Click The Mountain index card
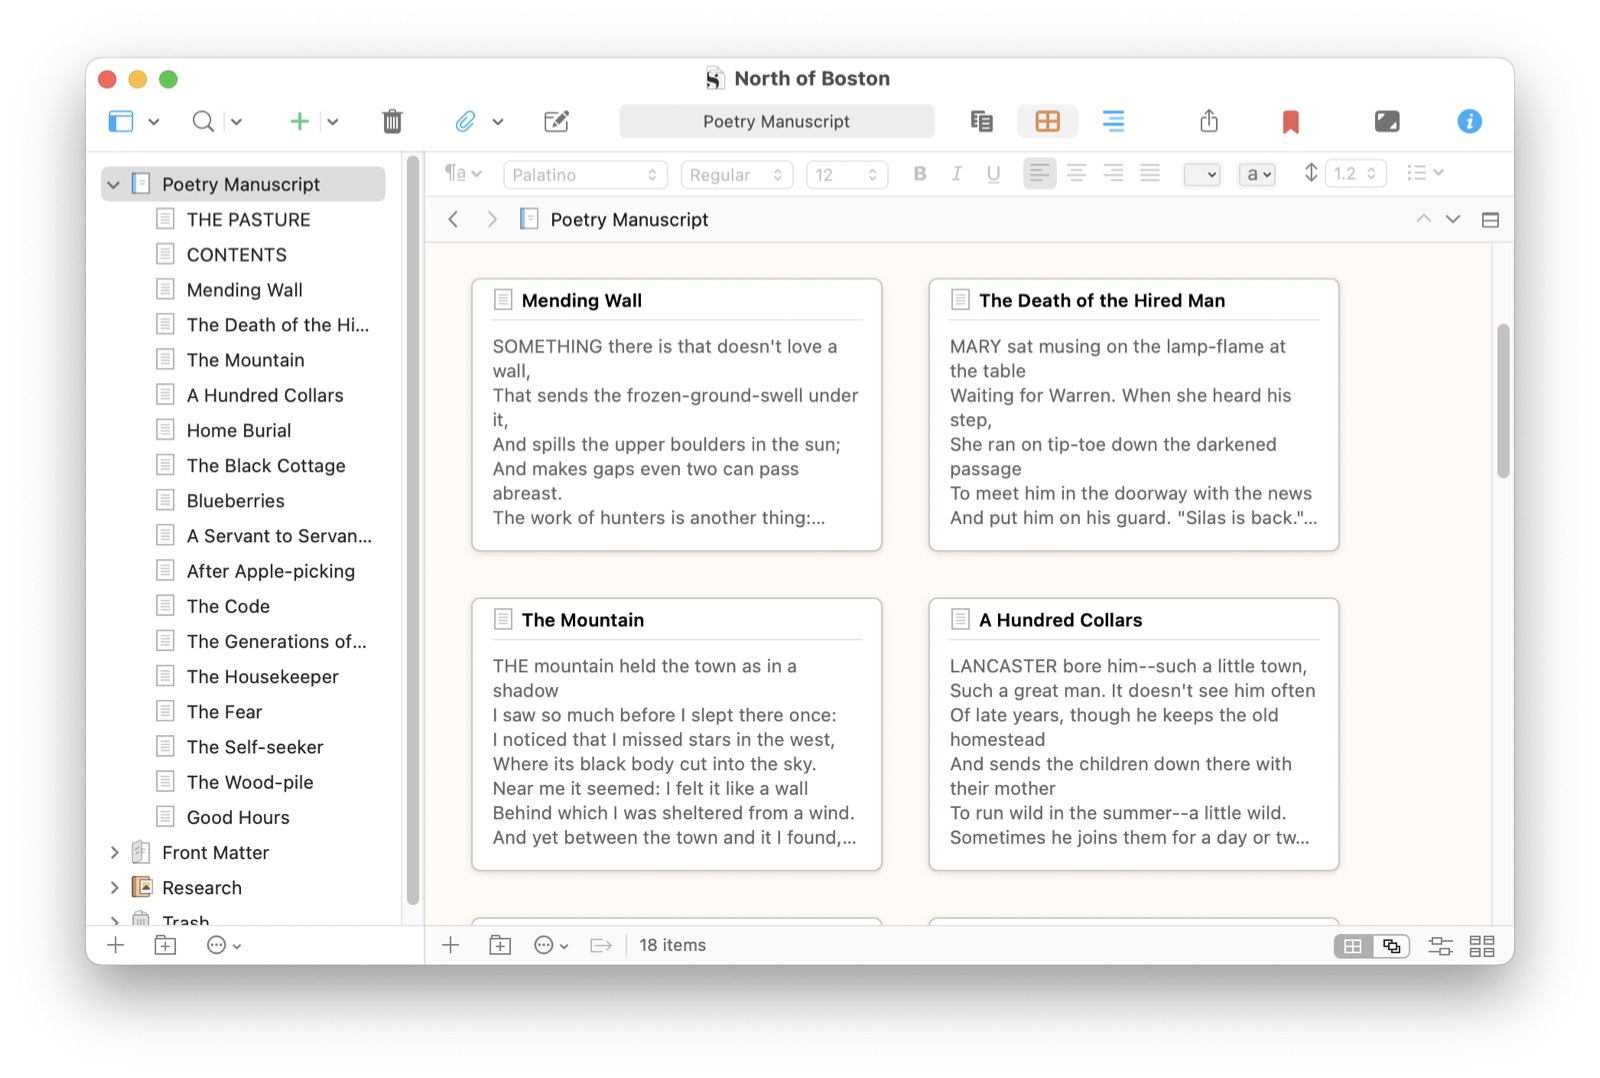 [x=676, y=734]
